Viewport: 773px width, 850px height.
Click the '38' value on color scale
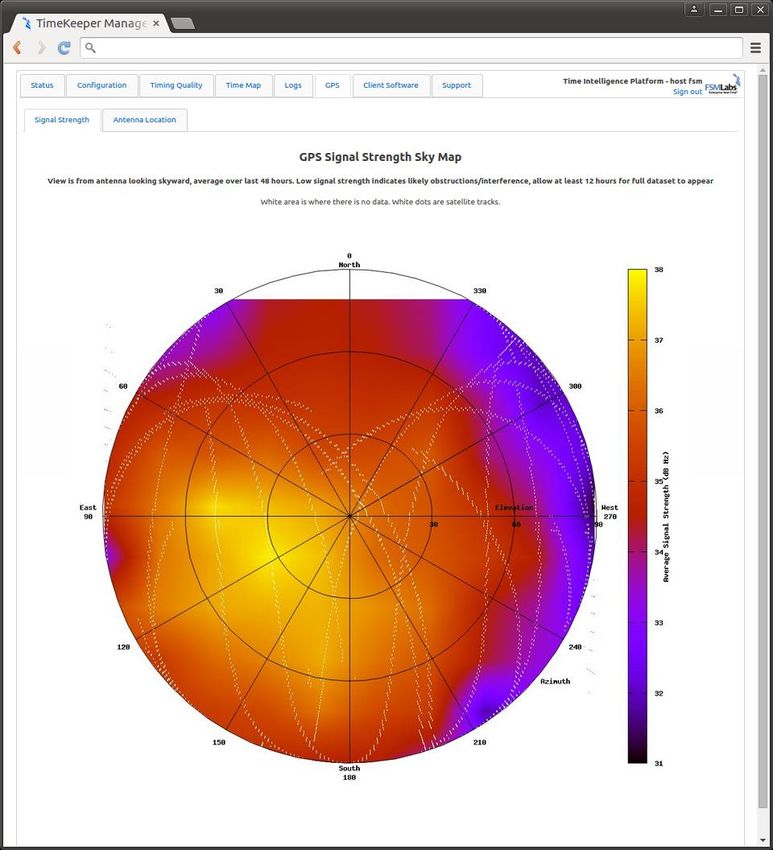[x=659, y=269]
